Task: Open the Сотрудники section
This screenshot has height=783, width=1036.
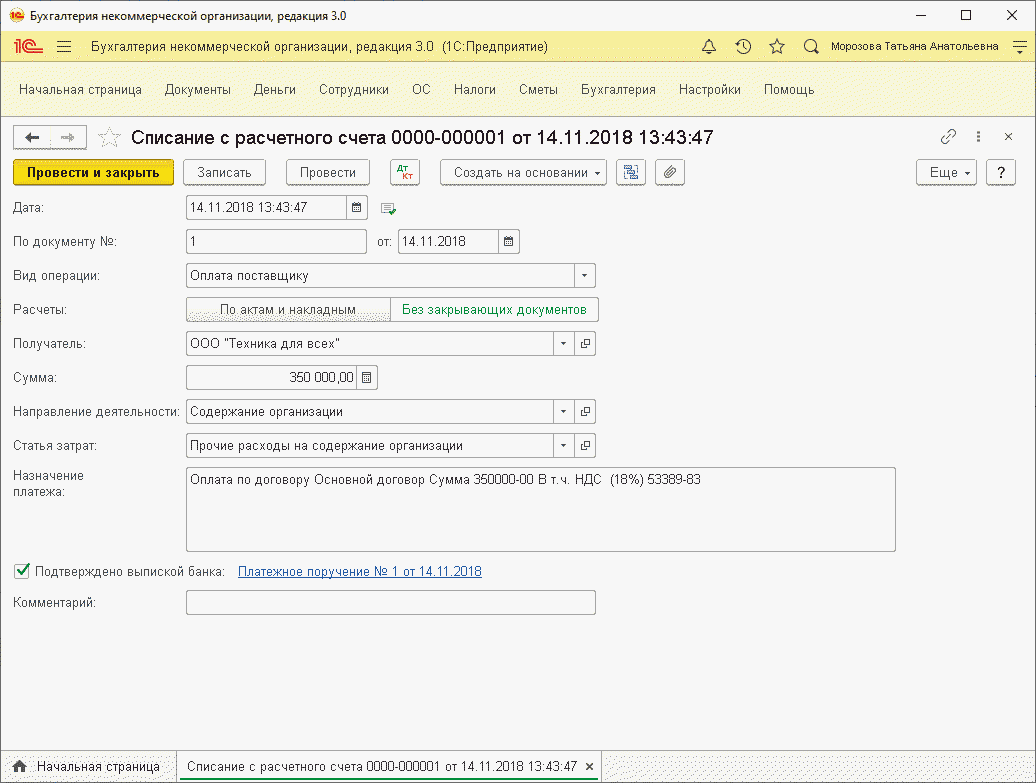Action: (354, 90)
